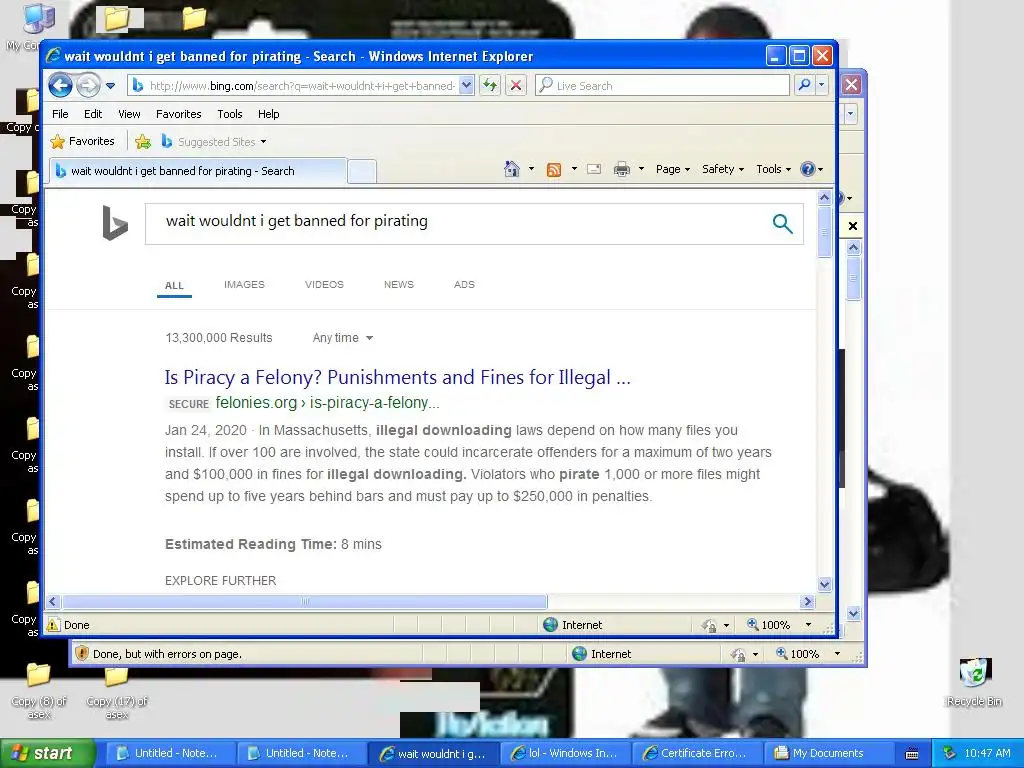The width and height of the screenshot is (1024, 768).
Task: Click the Bing search query field
Action: click(457, 222)
